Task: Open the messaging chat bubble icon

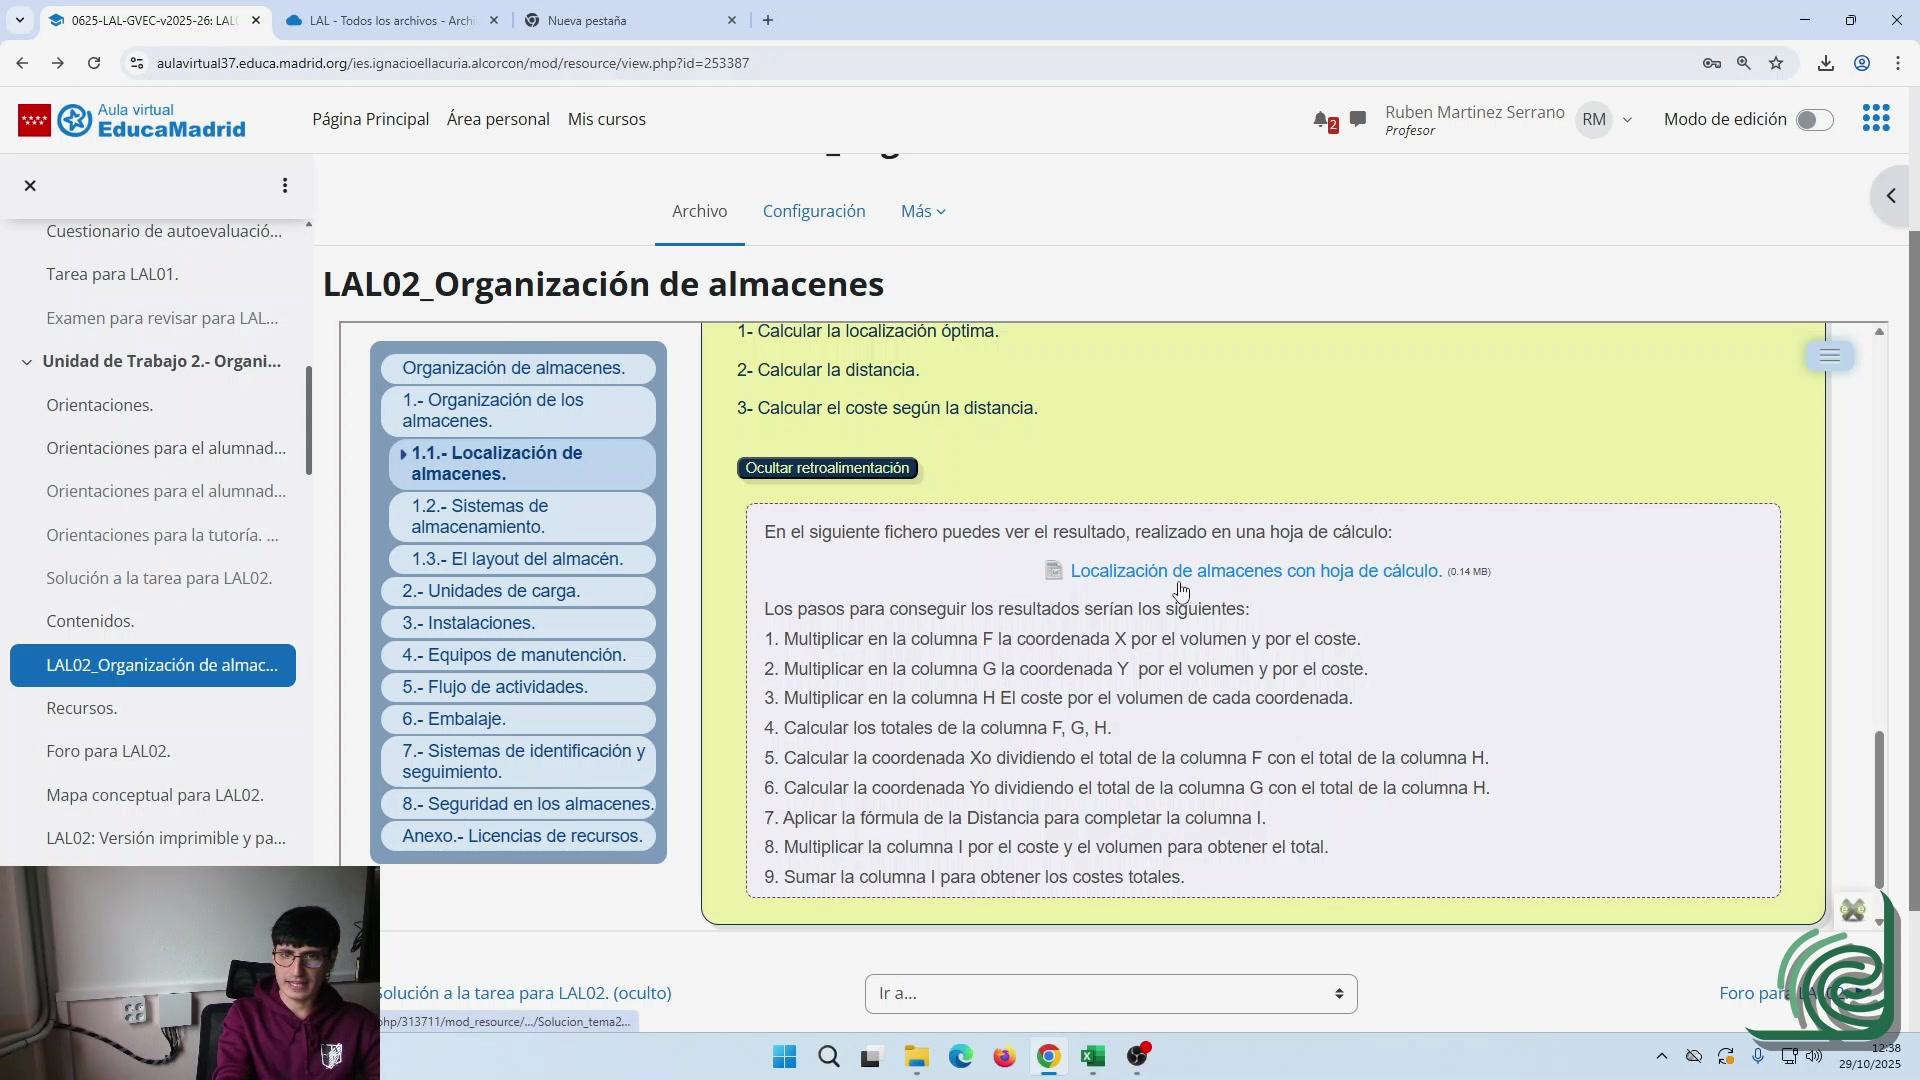Action: click(1358, 119)
